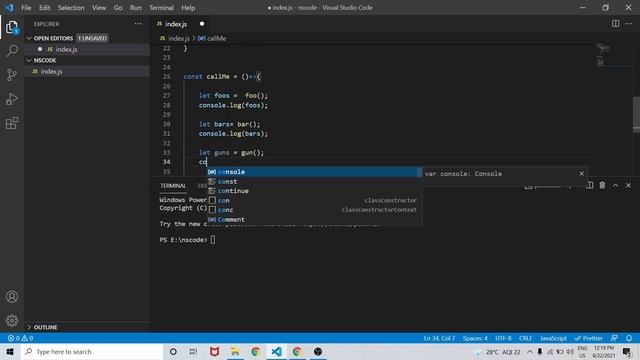Click the errors and warnings status indicator

[20, 338]
